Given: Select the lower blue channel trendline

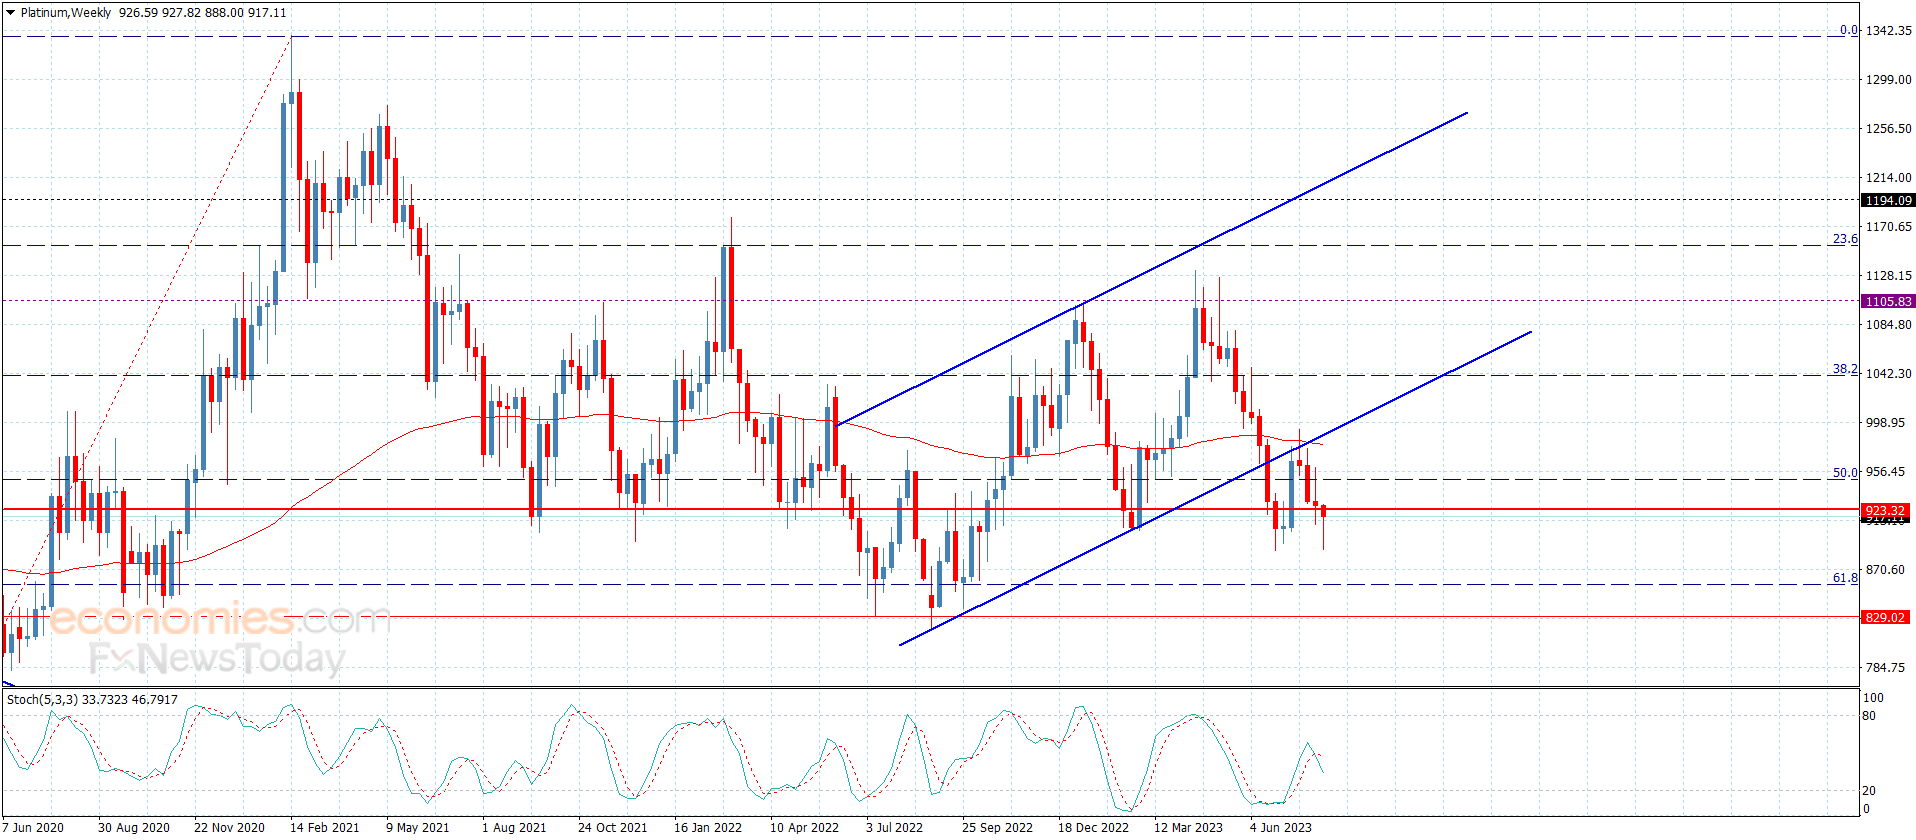Looking at the screenshot, I should click(1215, 488).
